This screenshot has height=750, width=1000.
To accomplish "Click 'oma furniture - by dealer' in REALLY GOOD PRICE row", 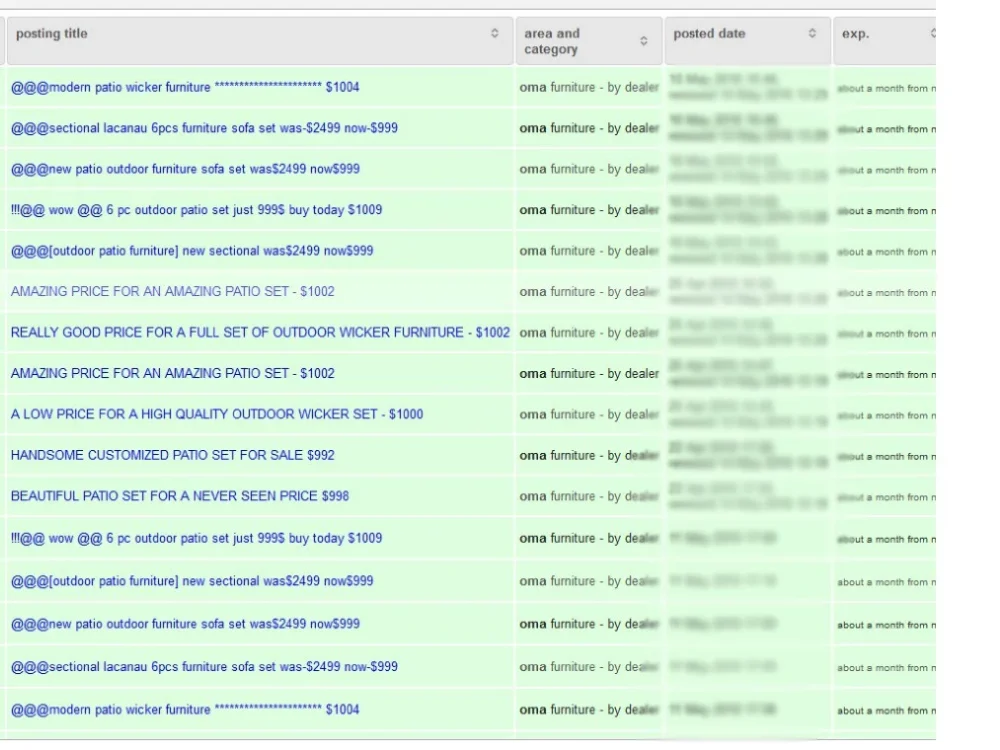I will click(x=589, y=332).
